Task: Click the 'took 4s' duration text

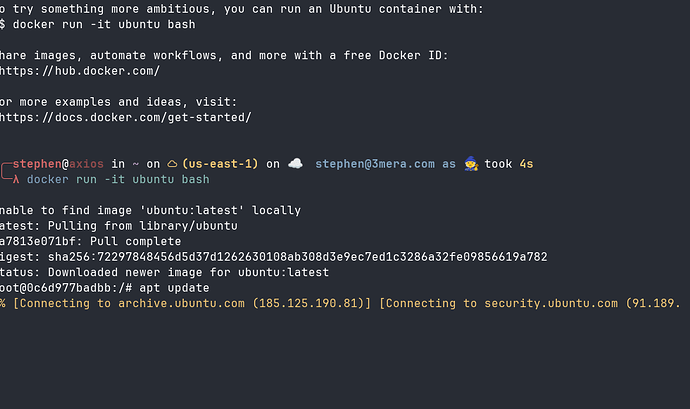Action: (x=509, y=164)
